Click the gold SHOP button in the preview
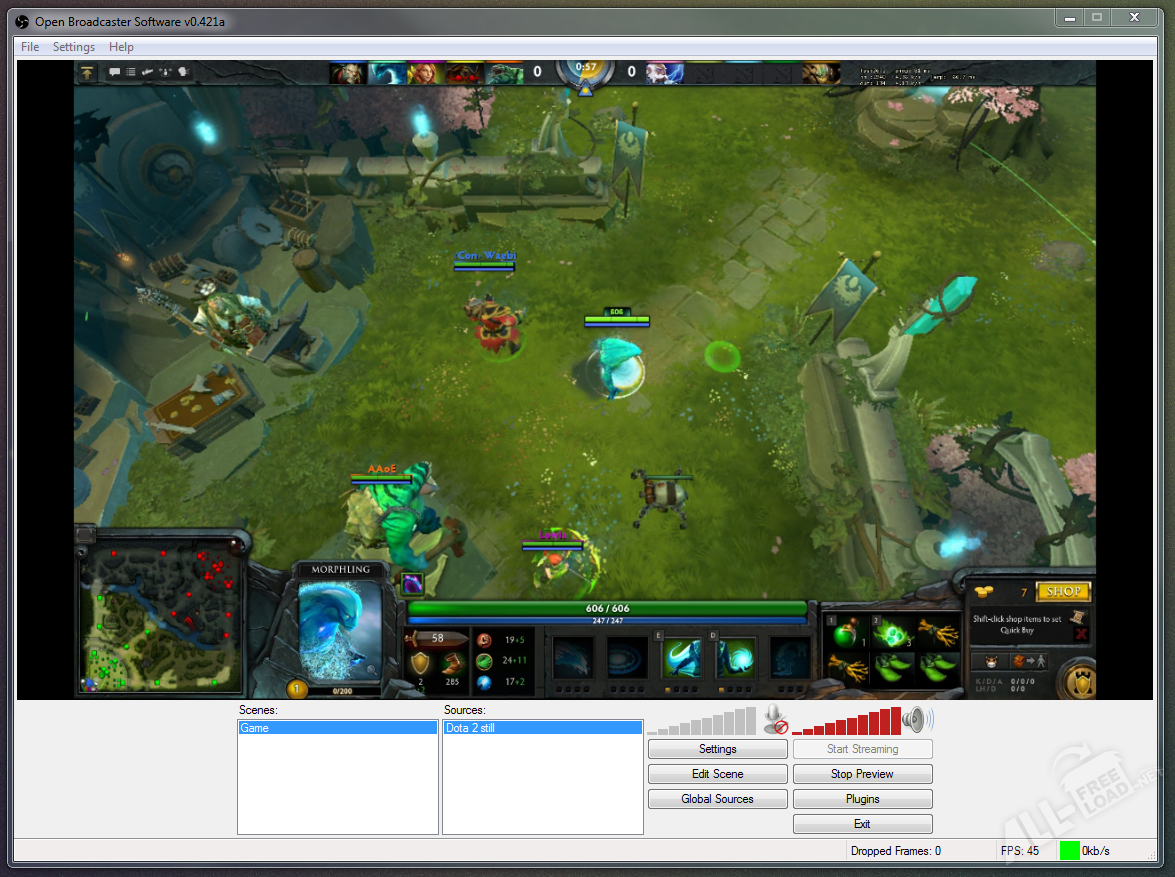This screenshot has width=1175, height=877. [x=1062, y=591]
